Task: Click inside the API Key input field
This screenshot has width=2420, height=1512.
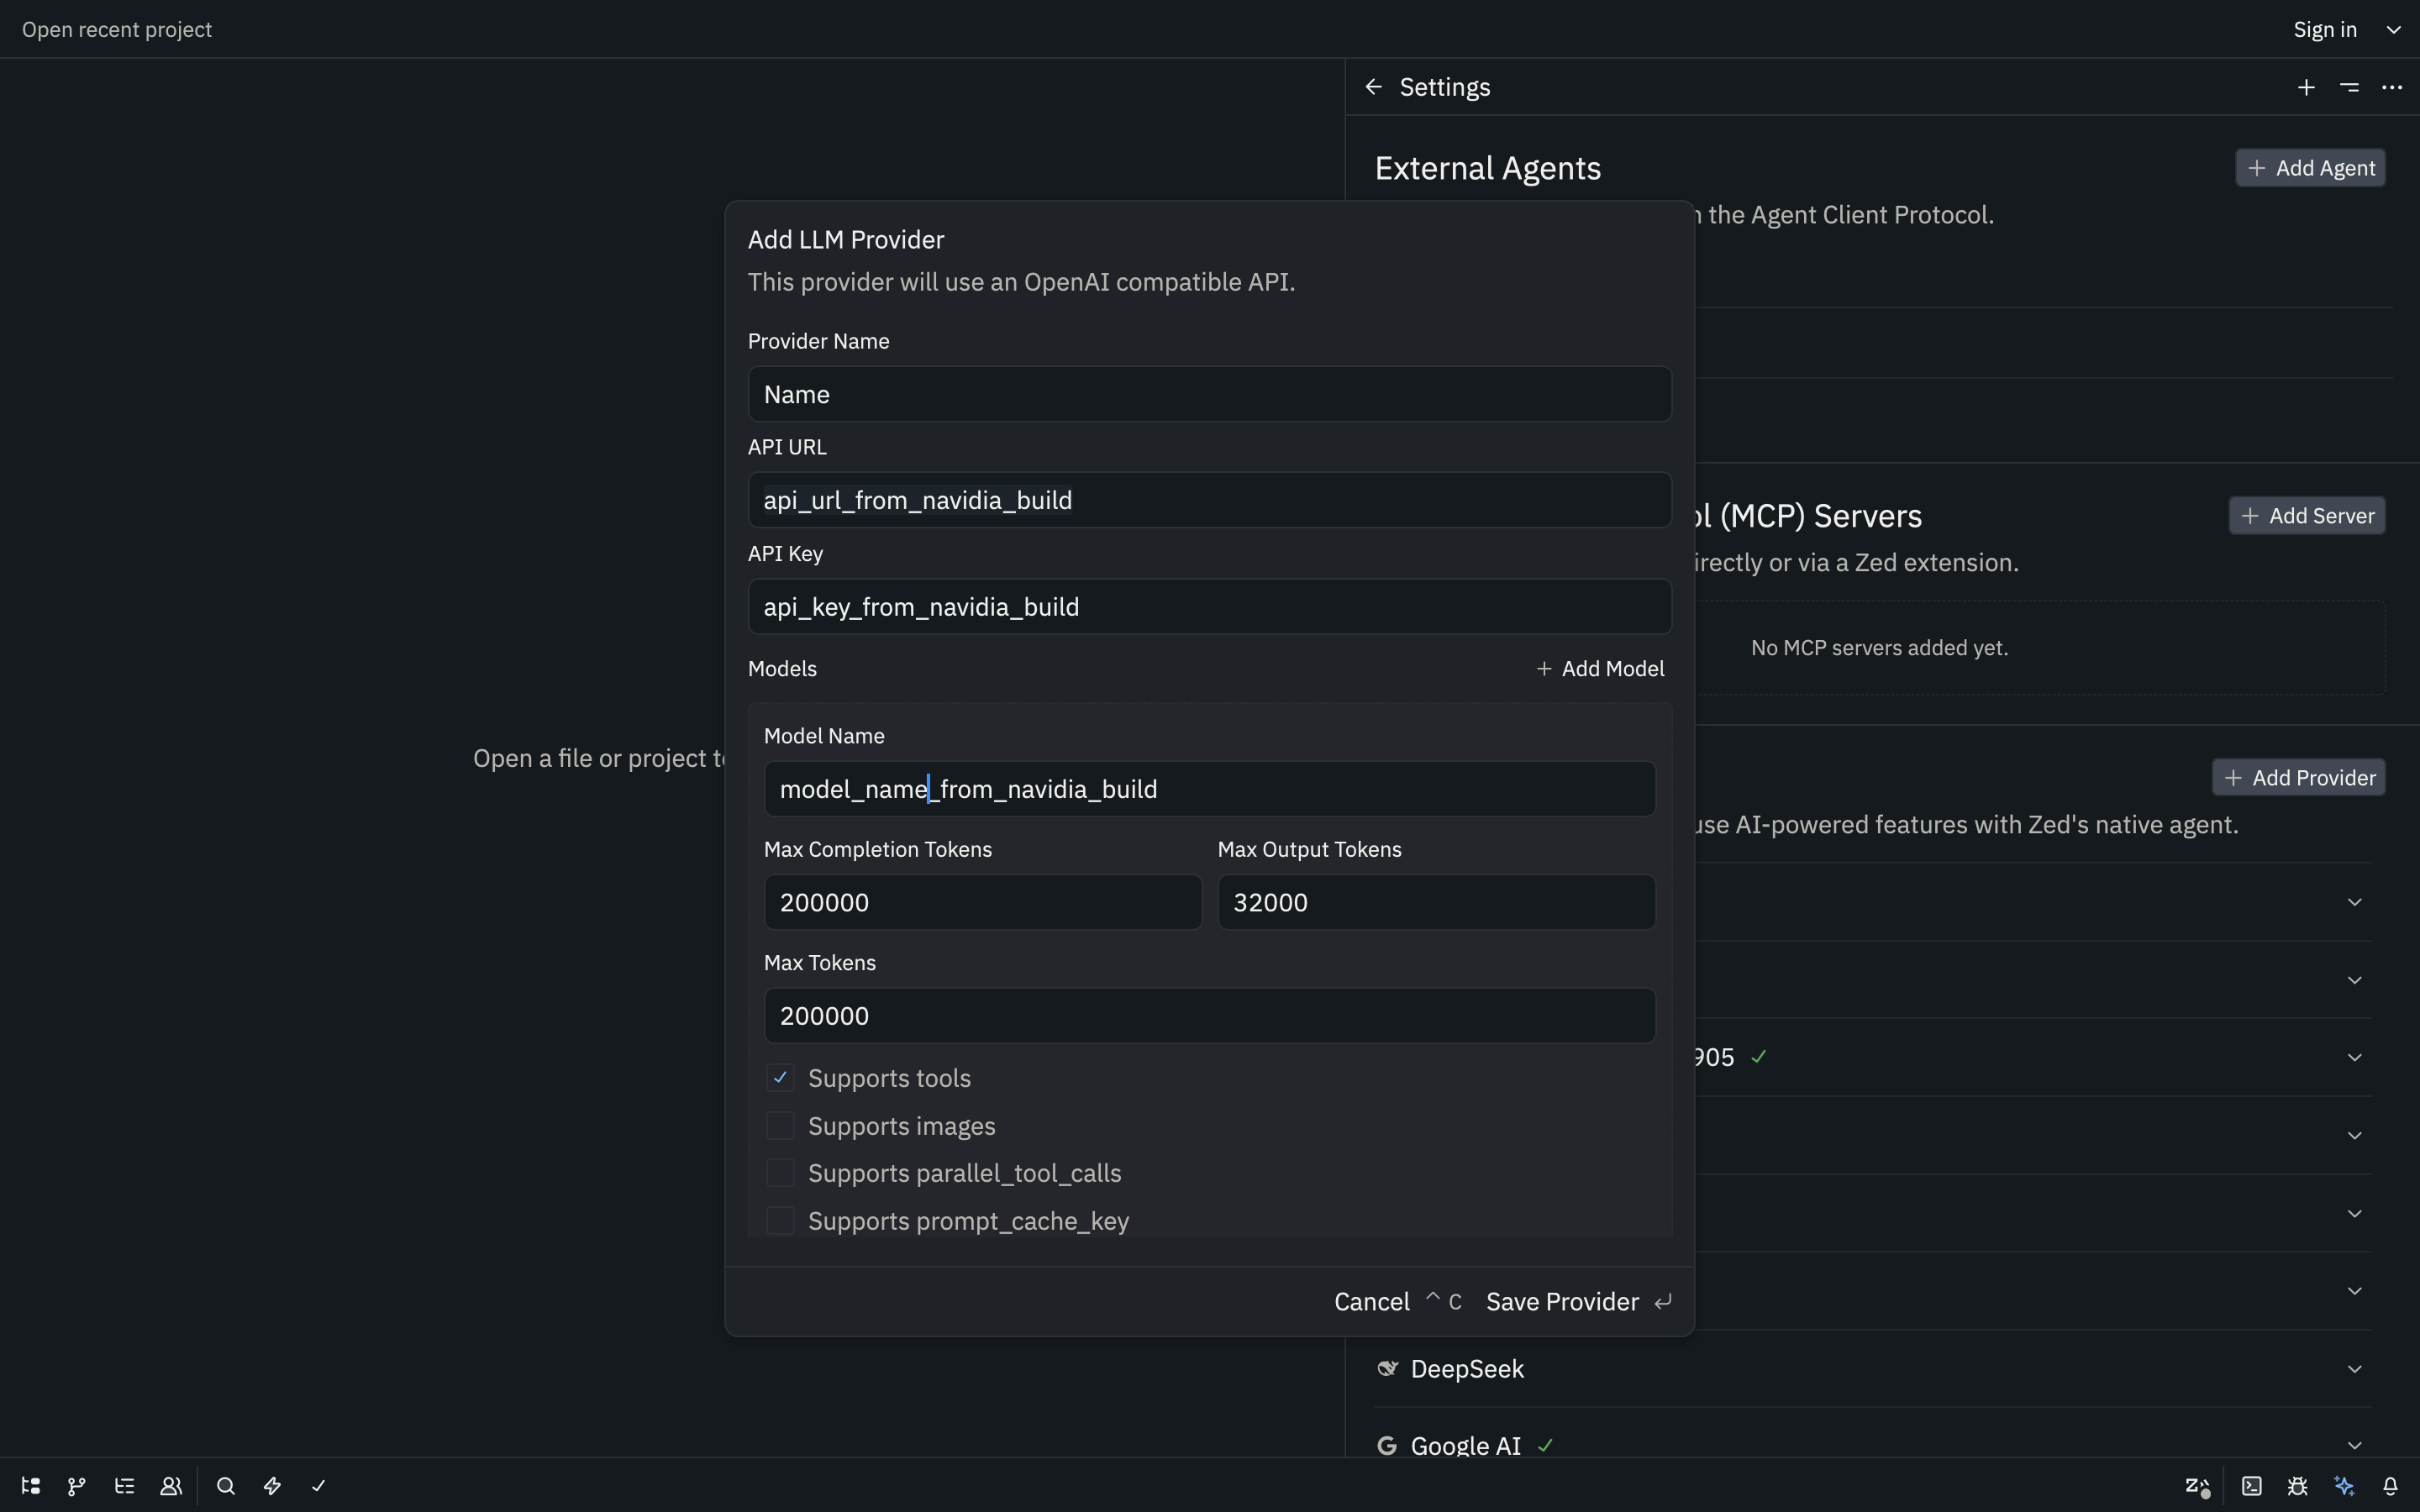Action: (x=1208, y=606)
